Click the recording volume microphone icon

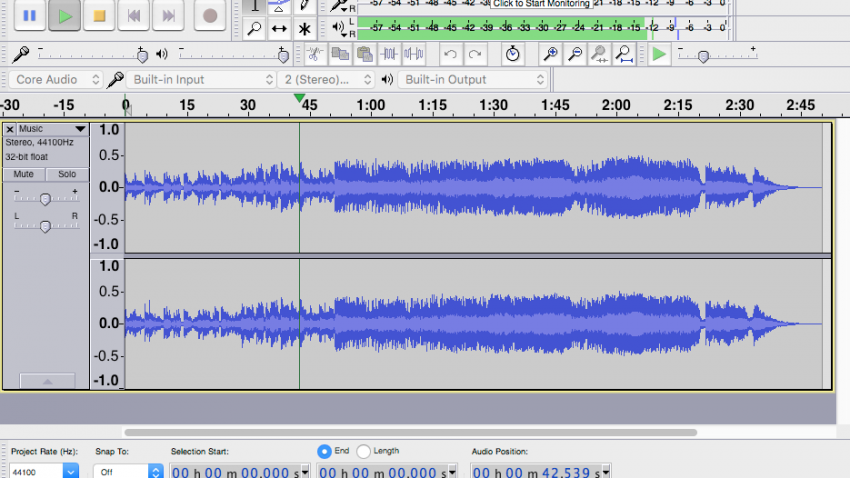[x=21, y=54]
